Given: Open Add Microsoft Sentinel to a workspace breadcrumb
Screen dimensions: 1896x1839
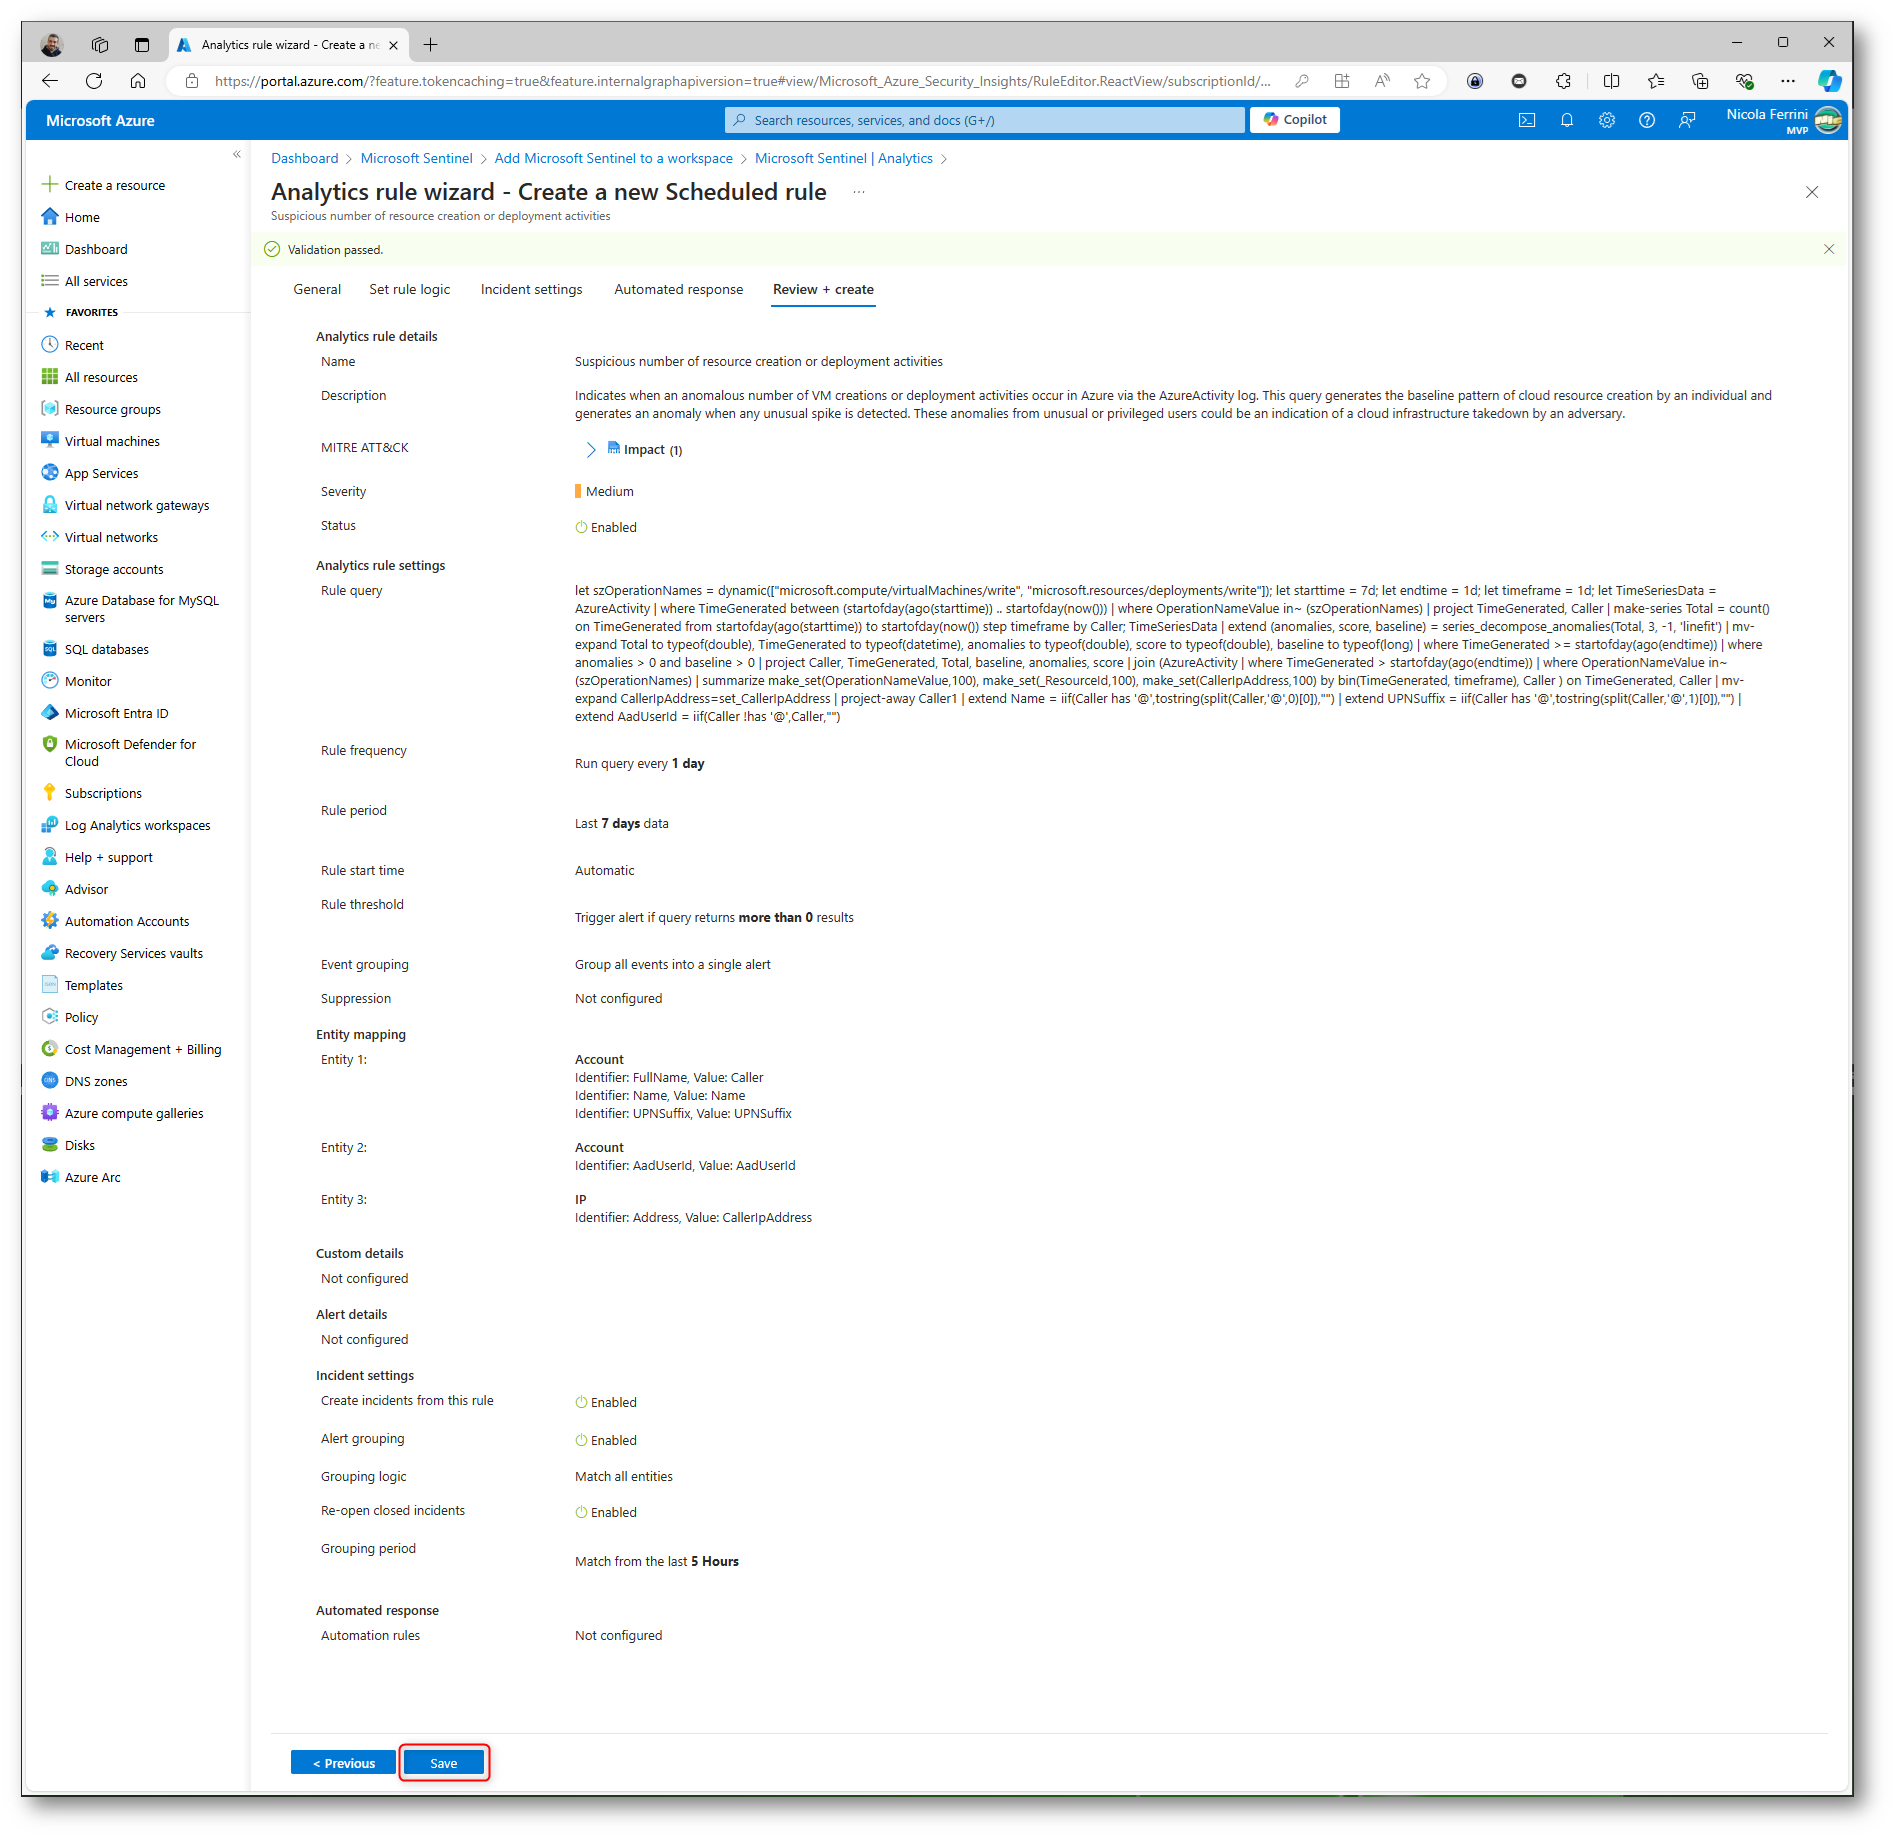Looking at the screenshot, I should 614,158.
